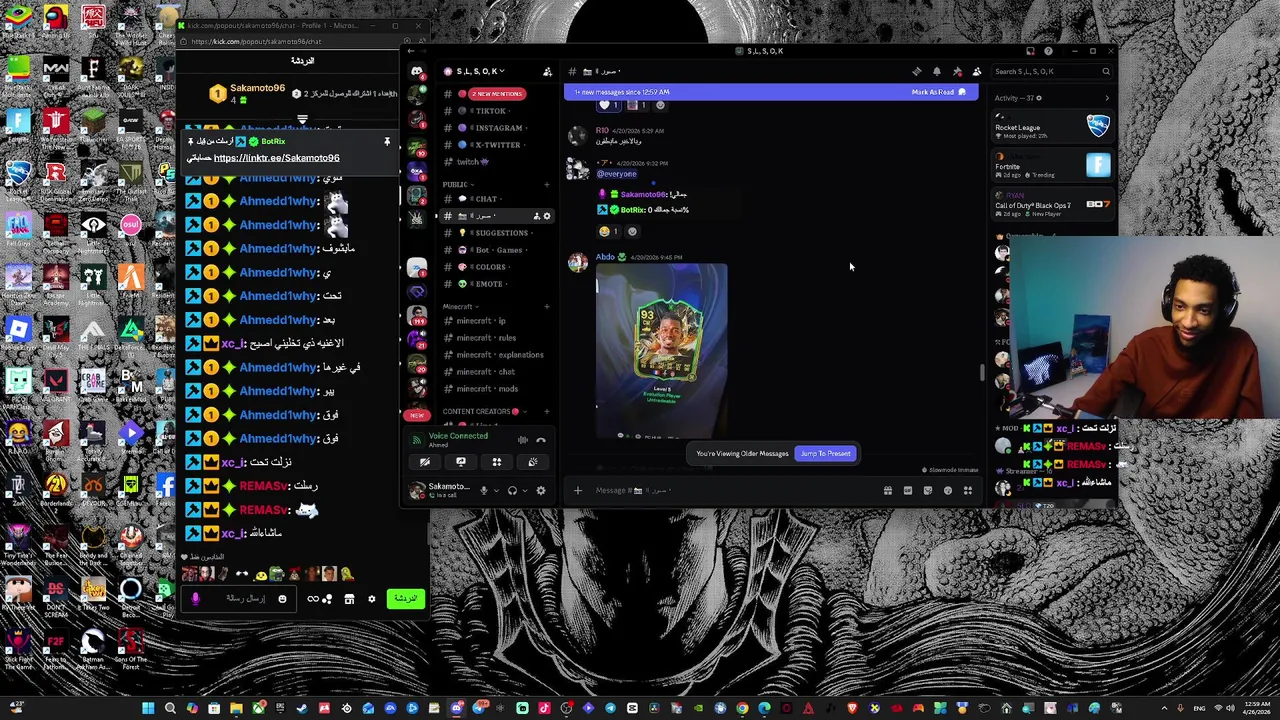Open minecraft · rules channel
This screenshot has height=720, width=1280.
pyautogui.click(x=497, y=338)
